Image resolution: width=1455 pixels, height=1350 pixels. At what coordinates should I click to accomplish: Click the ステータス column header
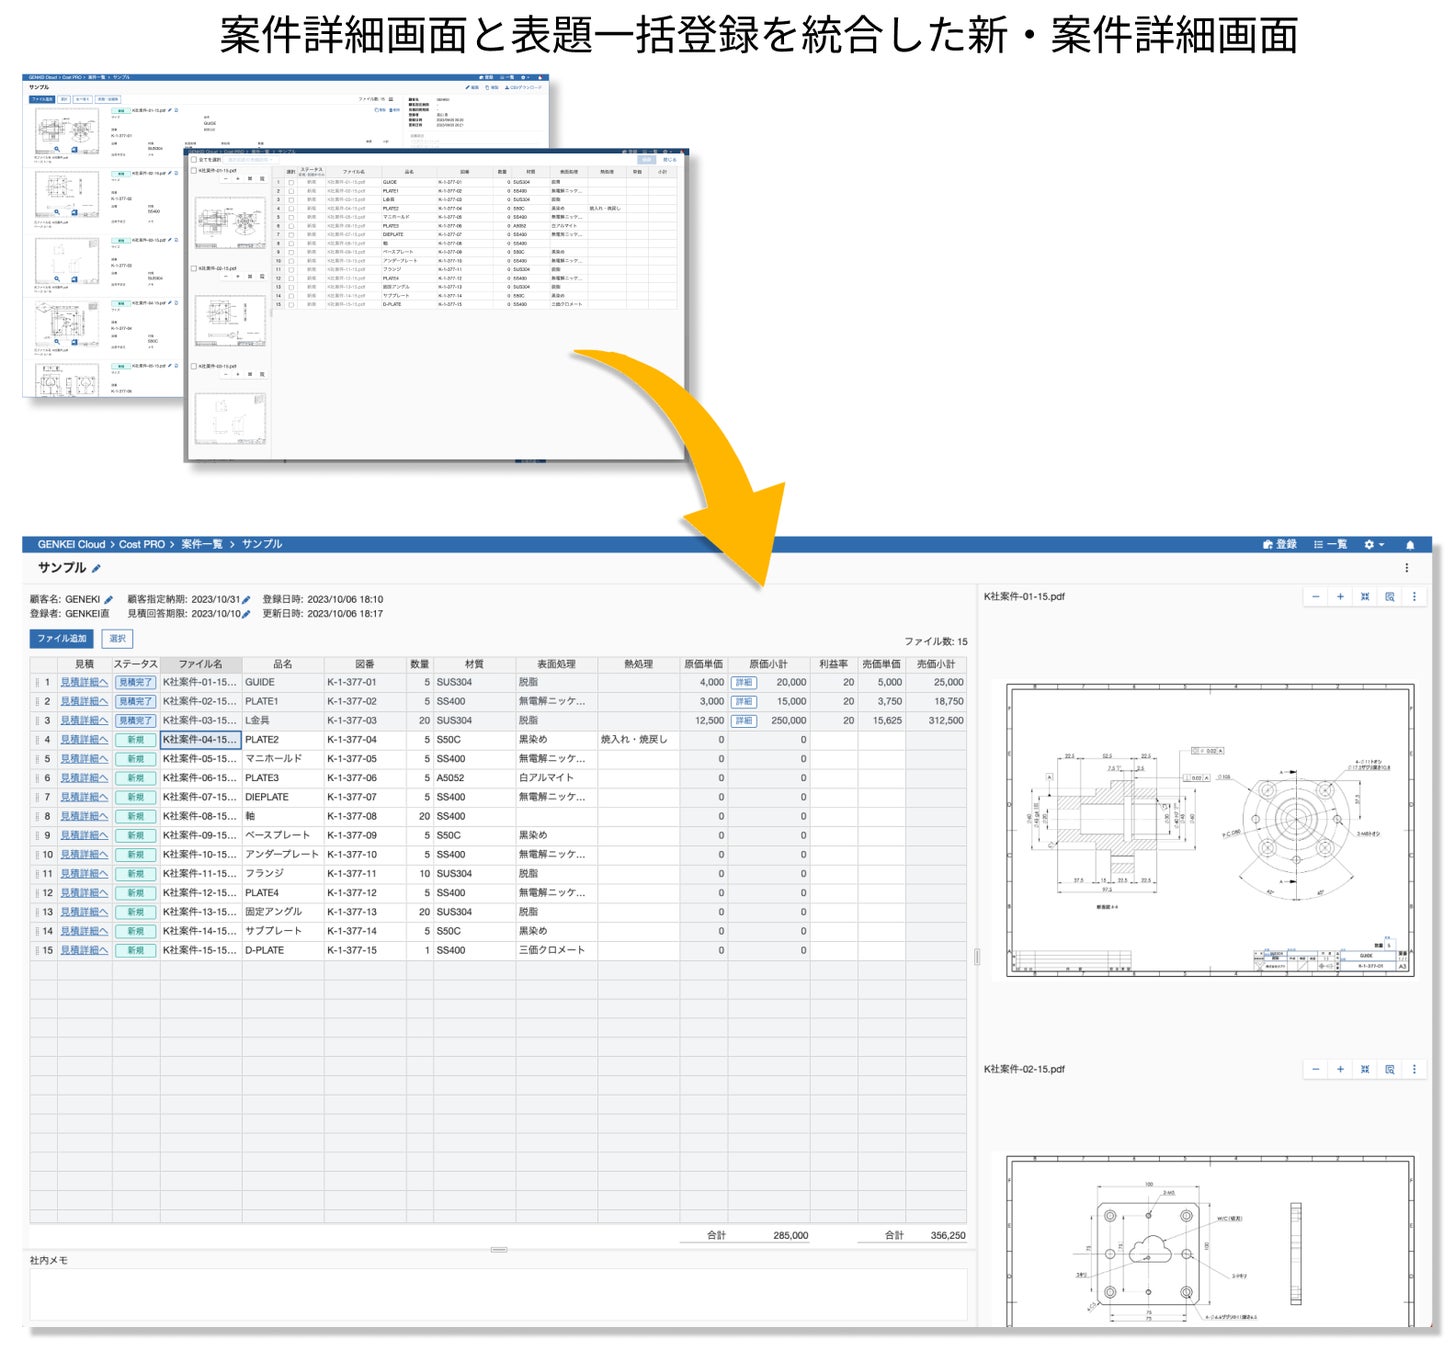pyautogui.click(x=135, y=665)
